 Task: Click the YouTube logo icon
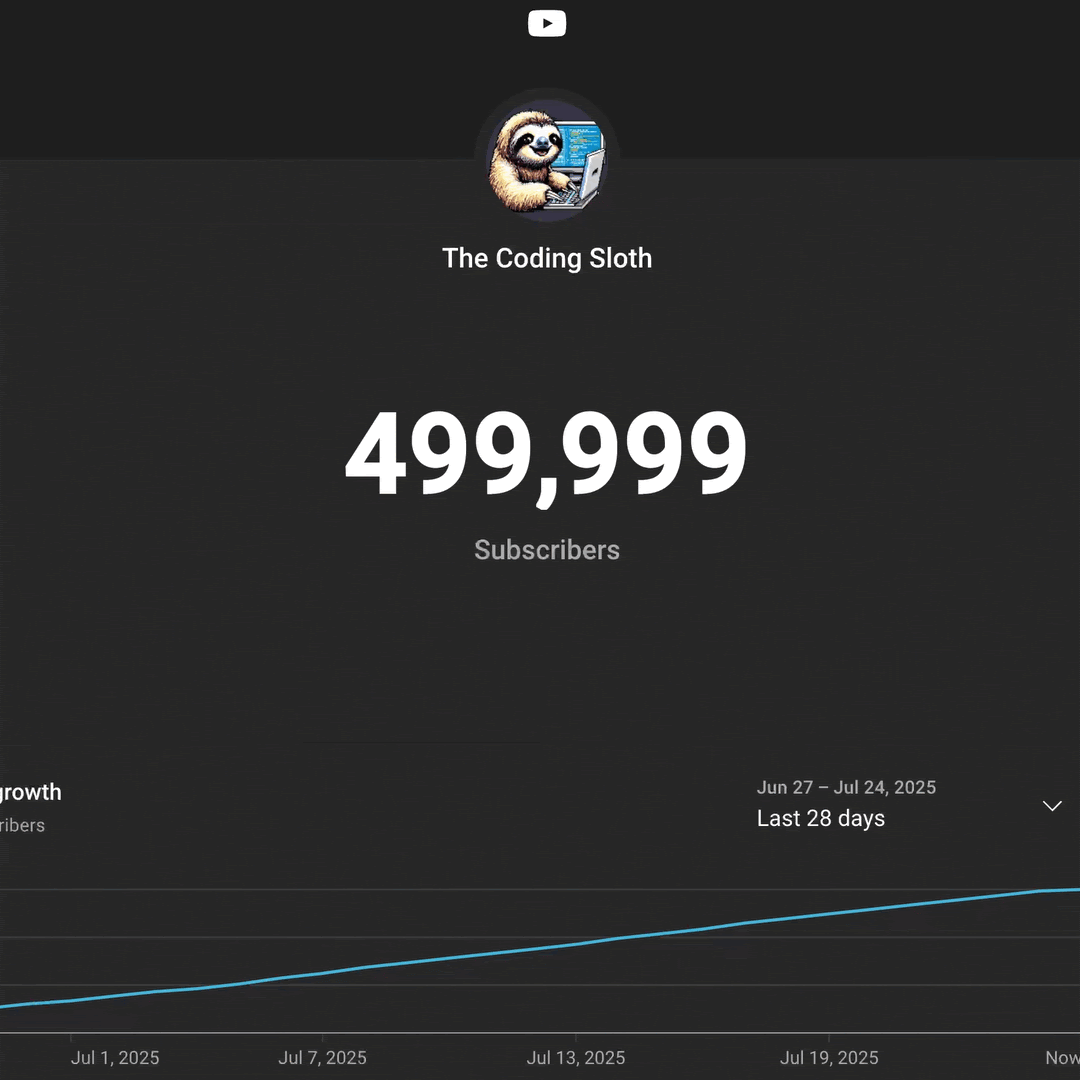(547, 23)
